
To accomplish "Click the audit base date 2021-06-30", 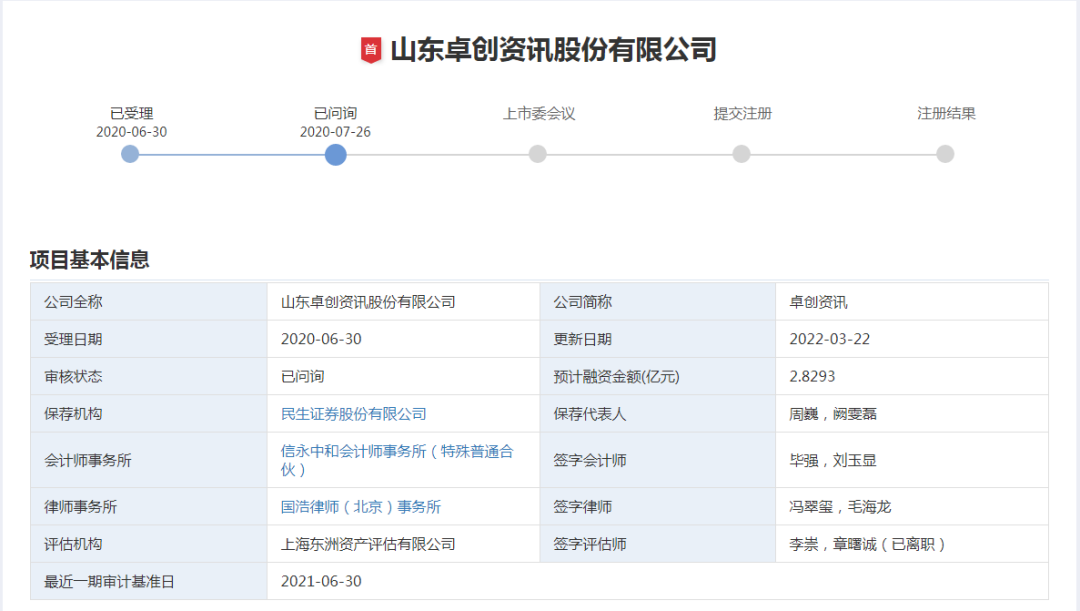I will point(321,581).
